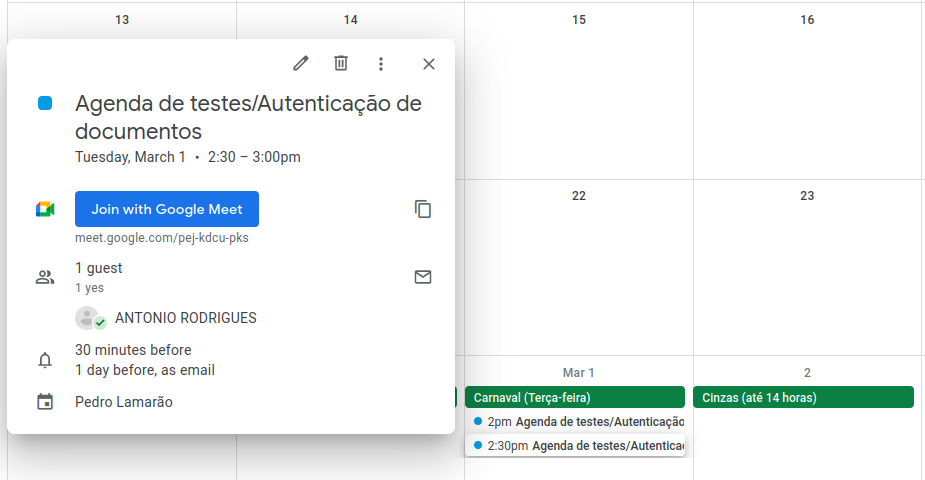The image size is (925, 480).
Task: Click the calendar owner icon
Action: [45, 402]
